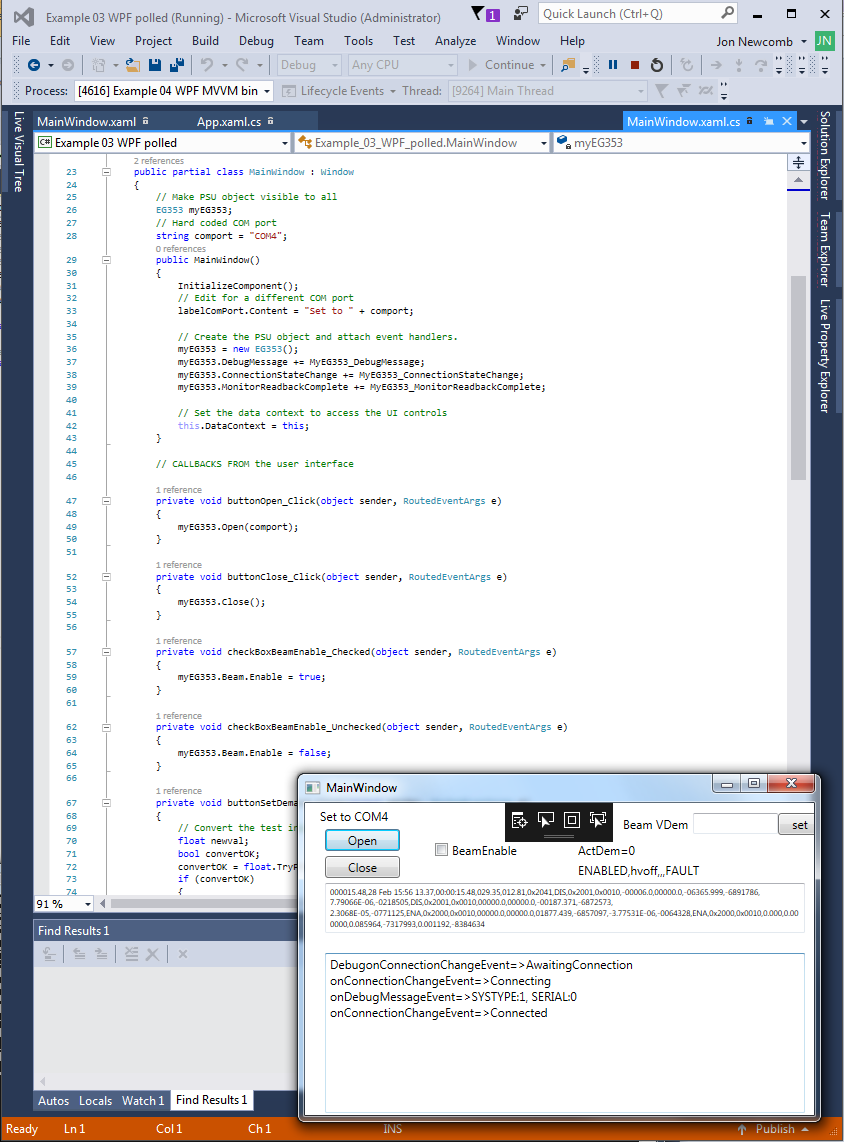
Task: Collapse checkBoxBeamEnable_Unchecked at line 62
Action: click(x=106, y=728)
